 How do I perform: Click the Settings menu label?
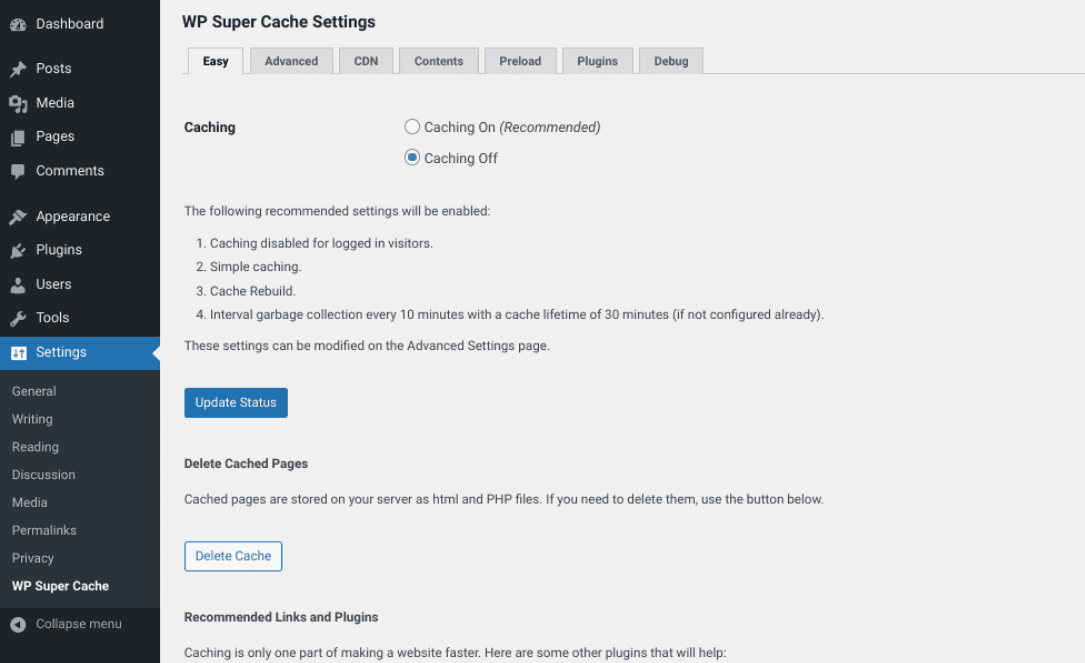pyautogui.click(x=61, y=352)
